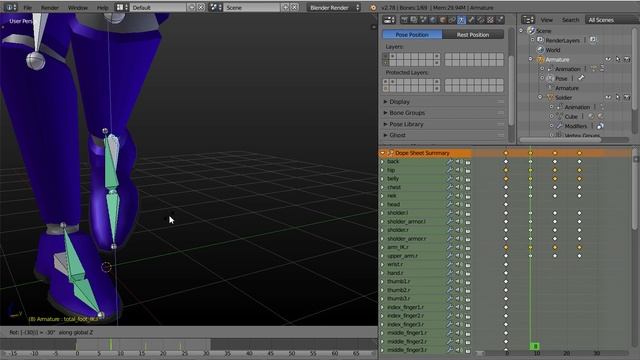640x360 pixels.
Task: Select Rest Position button
Action: pos(473,35)
